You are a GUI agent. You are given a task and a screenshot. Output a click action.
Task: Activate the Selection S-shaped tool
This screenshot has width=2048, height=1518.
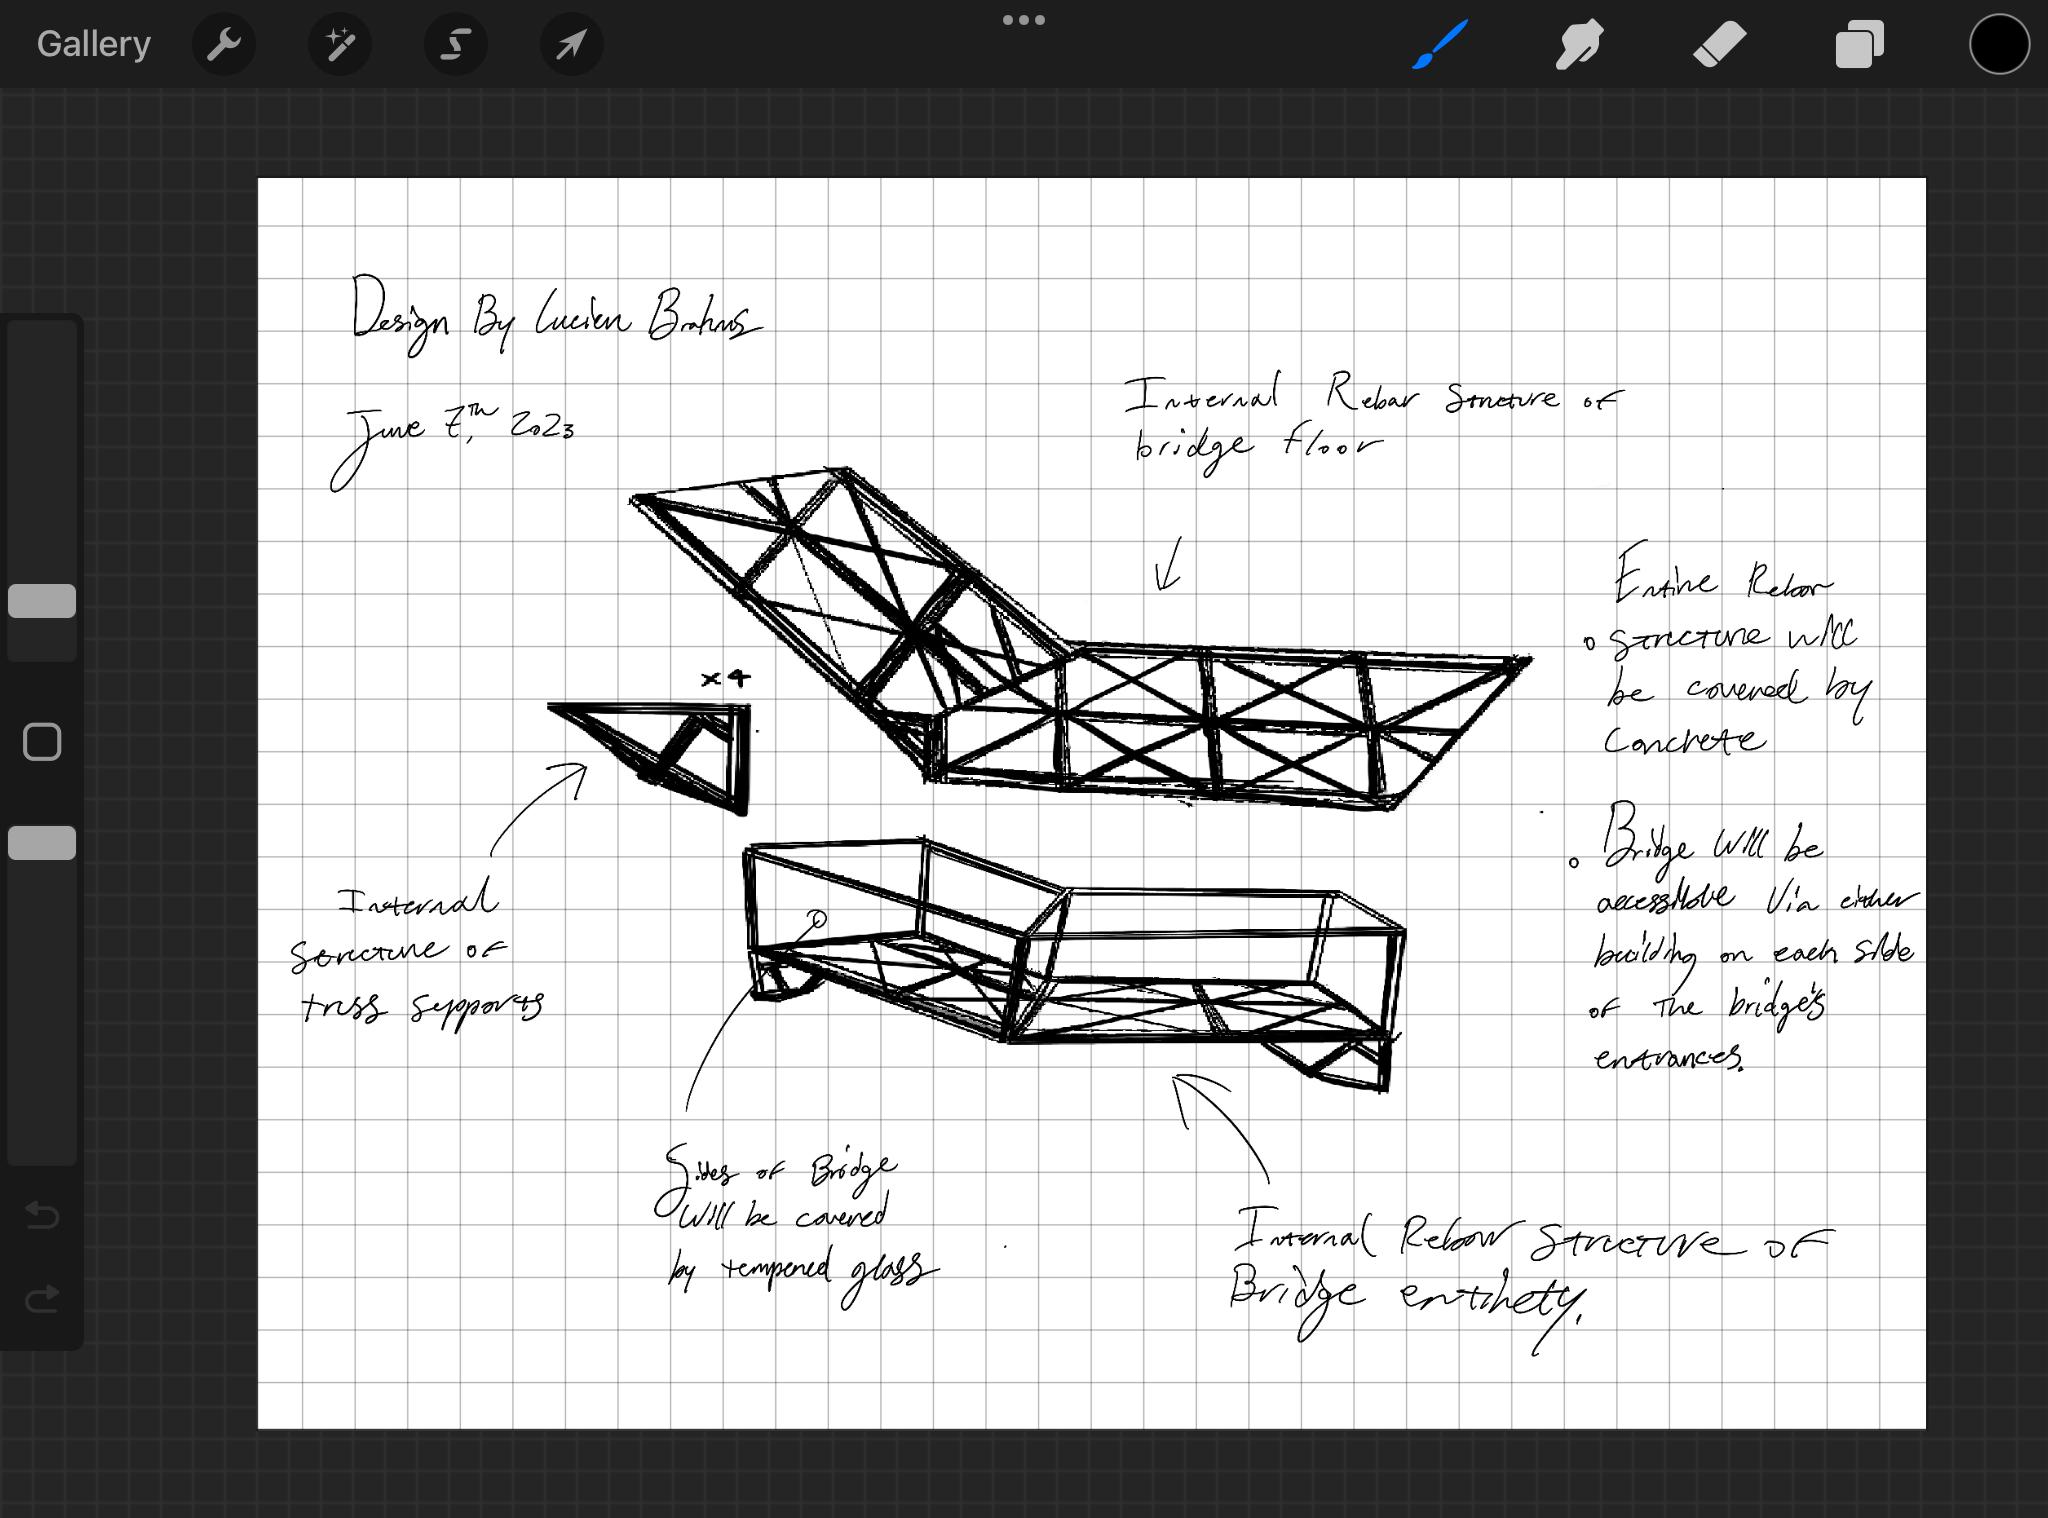point(456,44)
